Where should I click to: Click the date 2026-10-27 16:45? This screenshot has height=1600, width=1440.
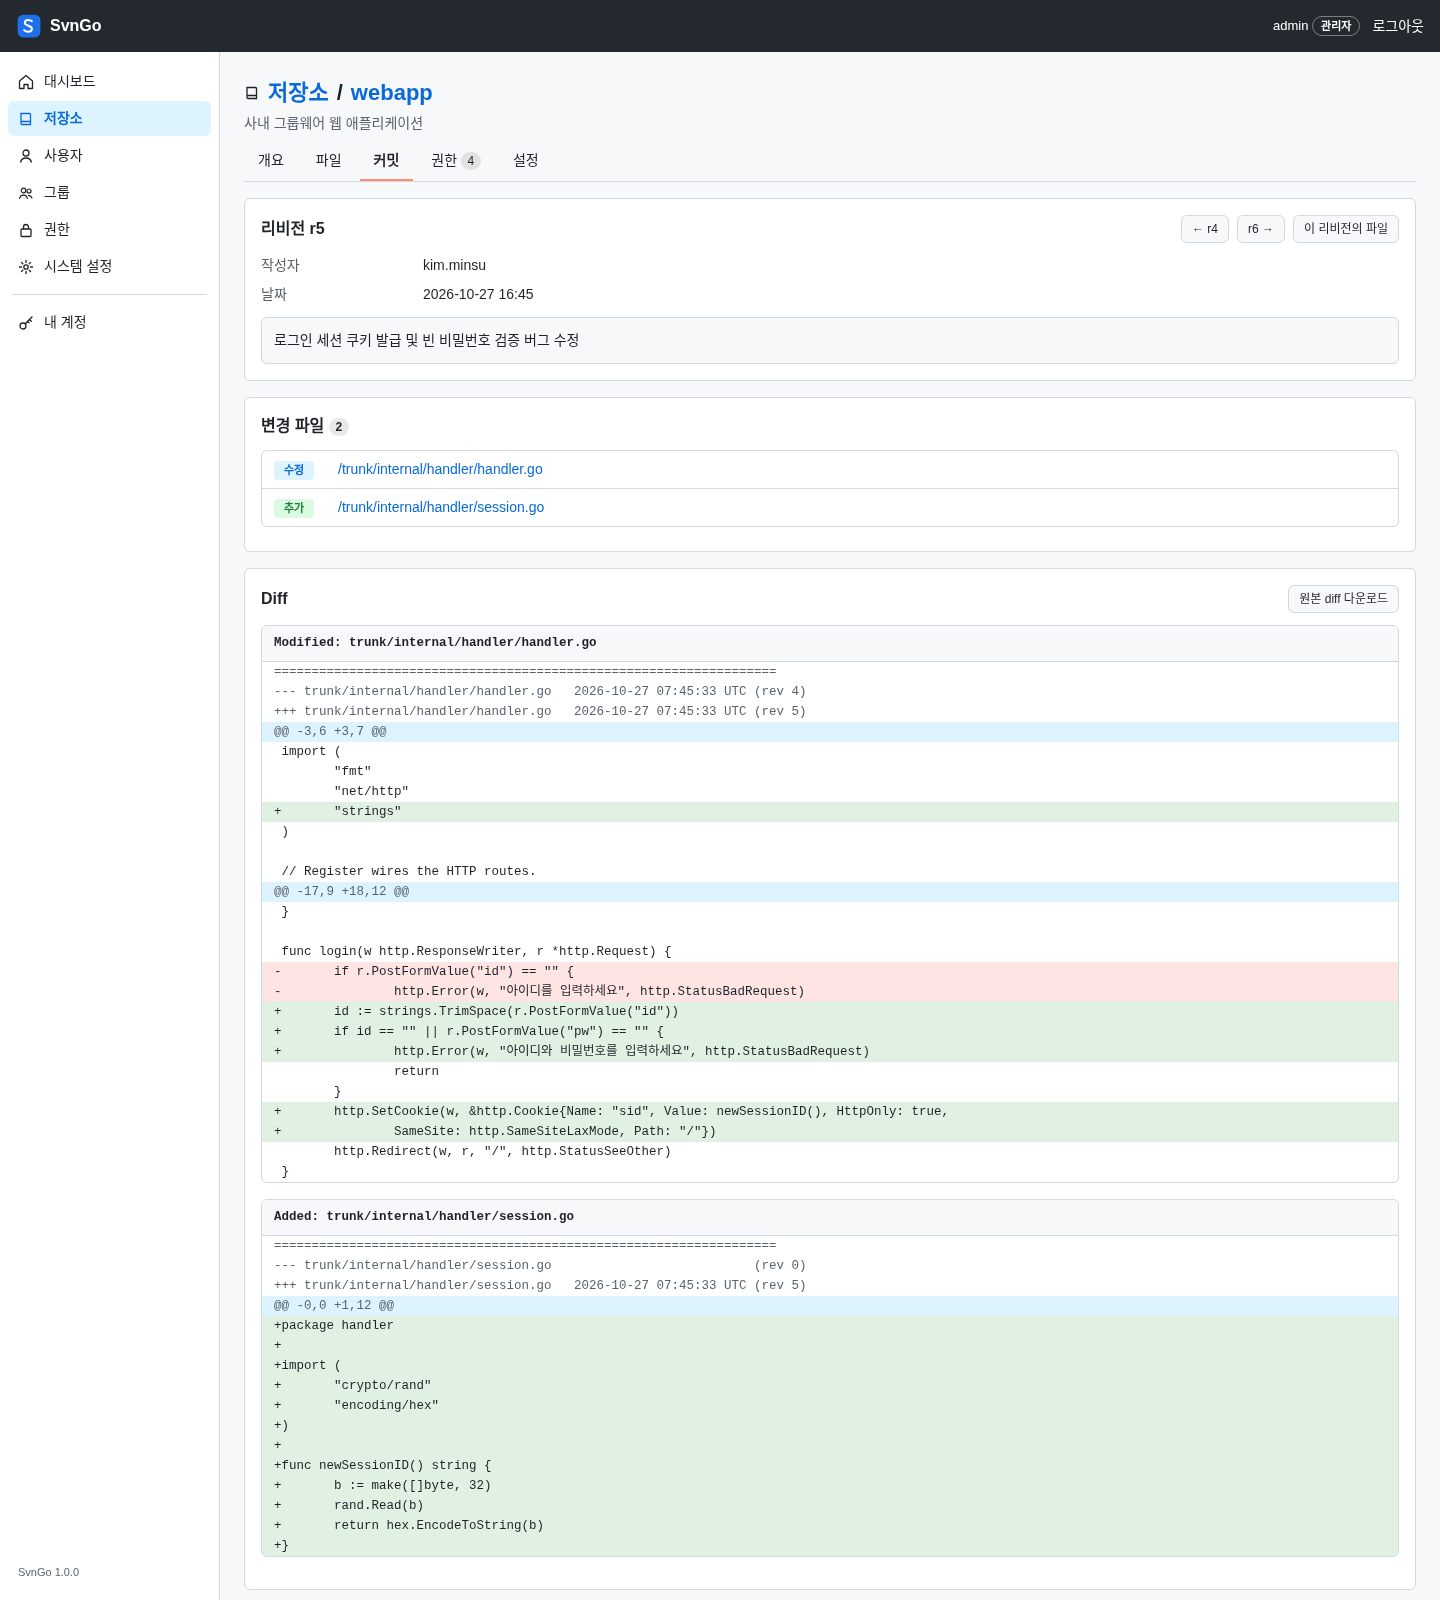[478, 294]
